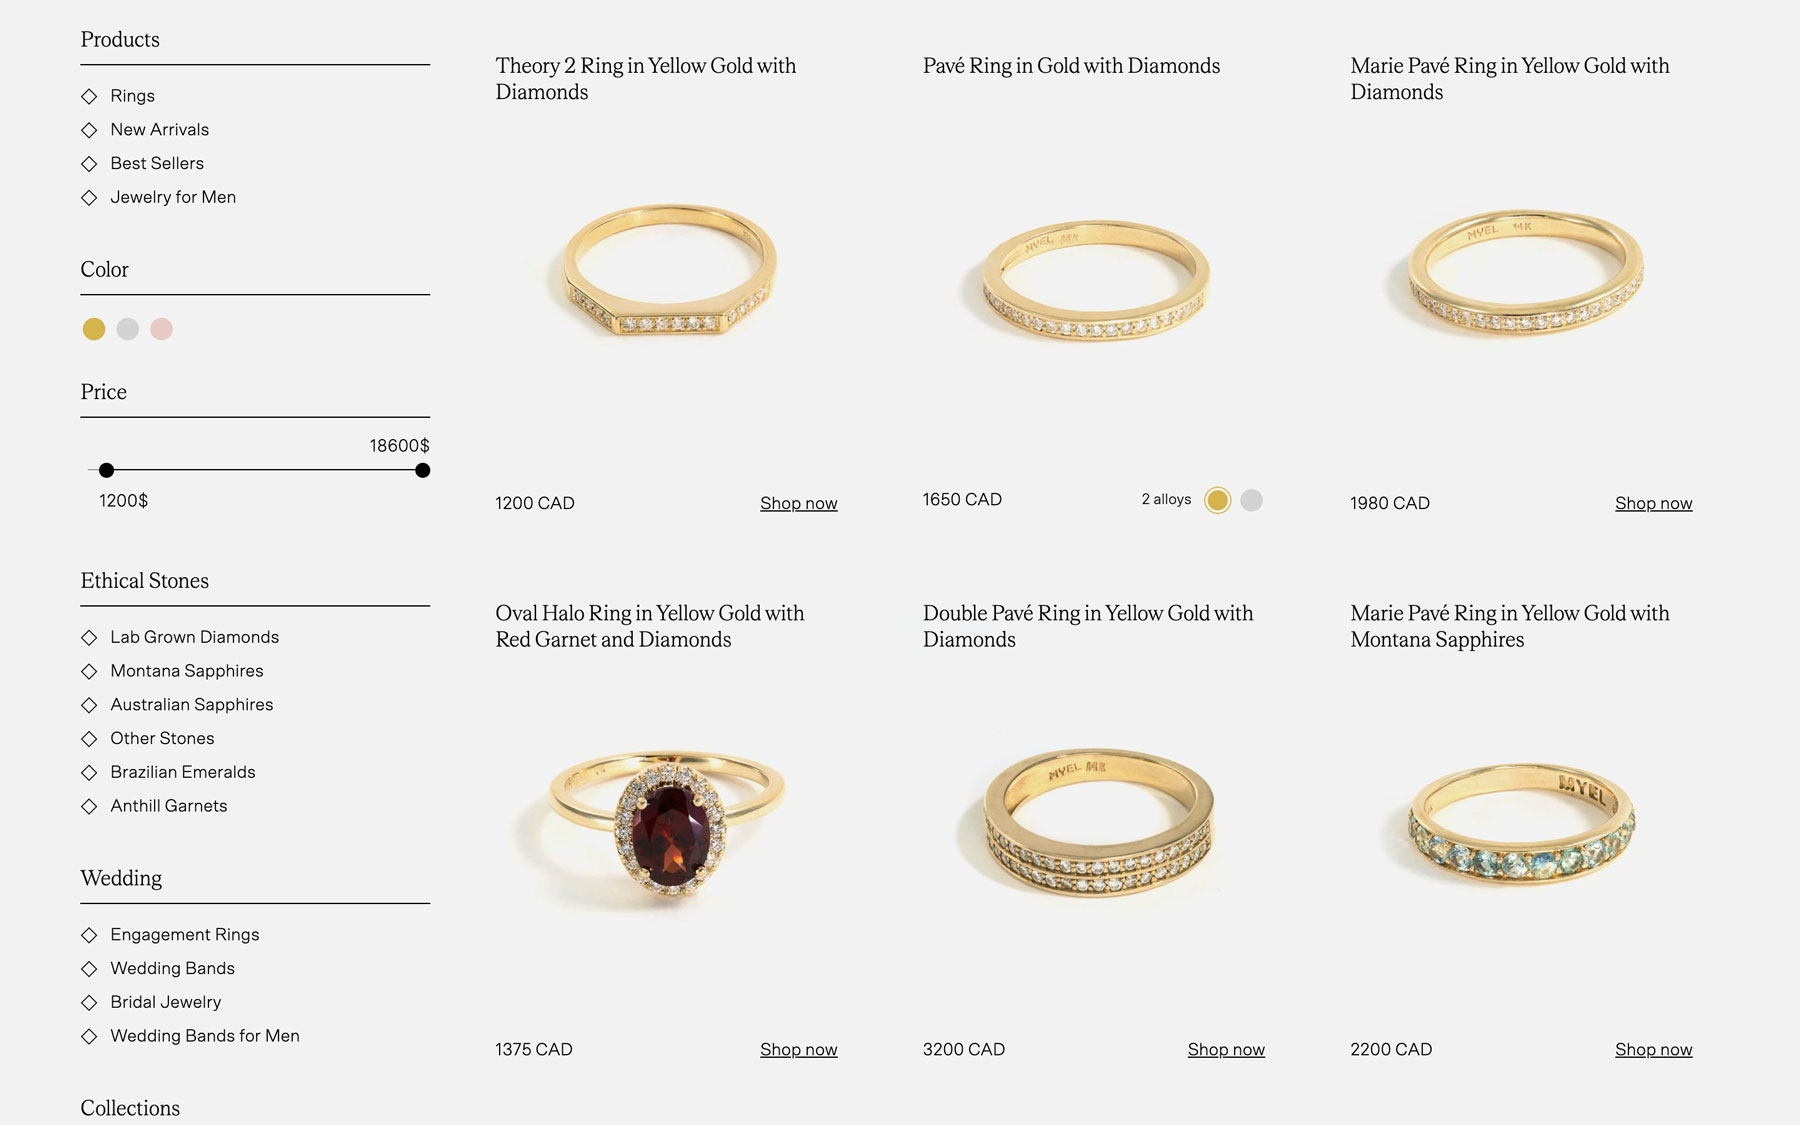1800x1125 pixels.
Task: Open Marie Pavé Montana Sapphires ring title
Action: coord(1509,626)
